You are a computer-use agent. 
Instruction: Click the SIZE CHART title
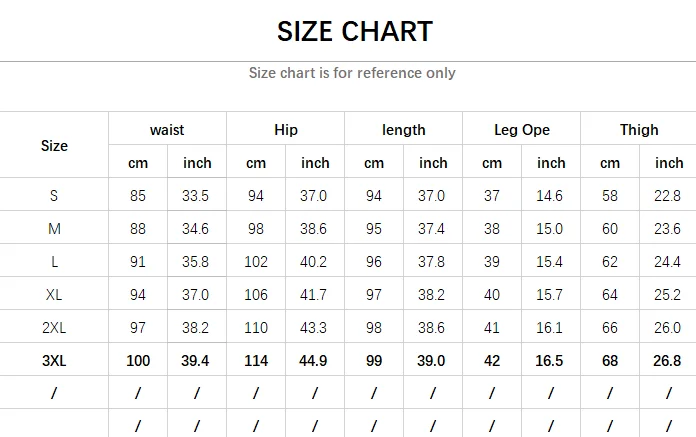click(x=355, y=31)
